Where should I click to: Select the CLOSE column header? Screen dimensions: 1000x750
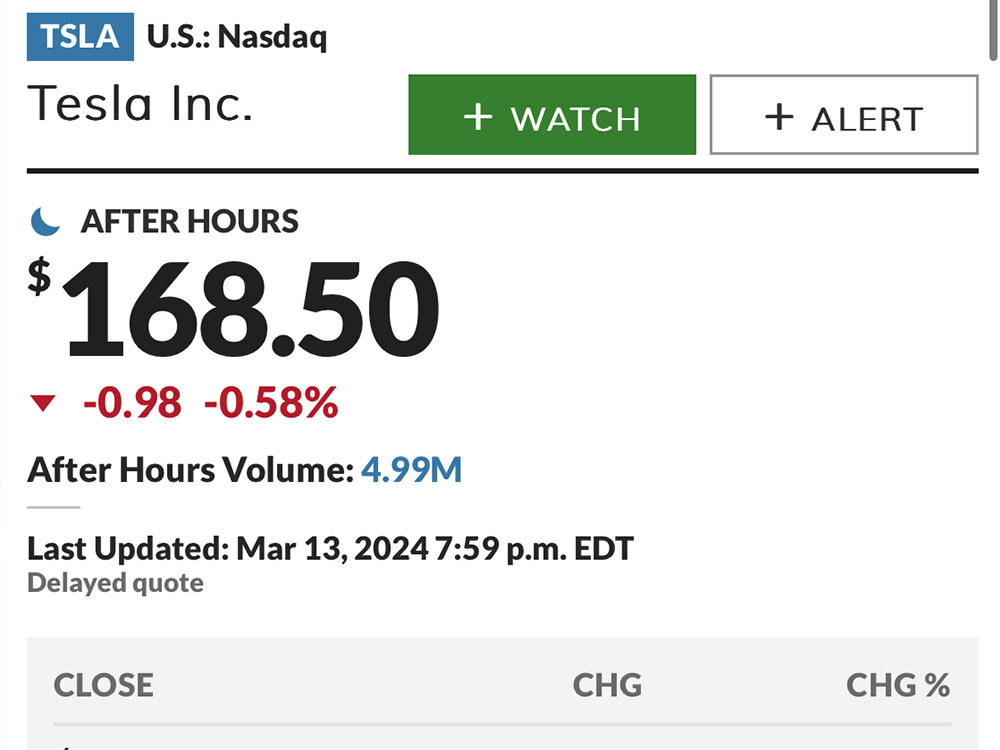point(103,685)
